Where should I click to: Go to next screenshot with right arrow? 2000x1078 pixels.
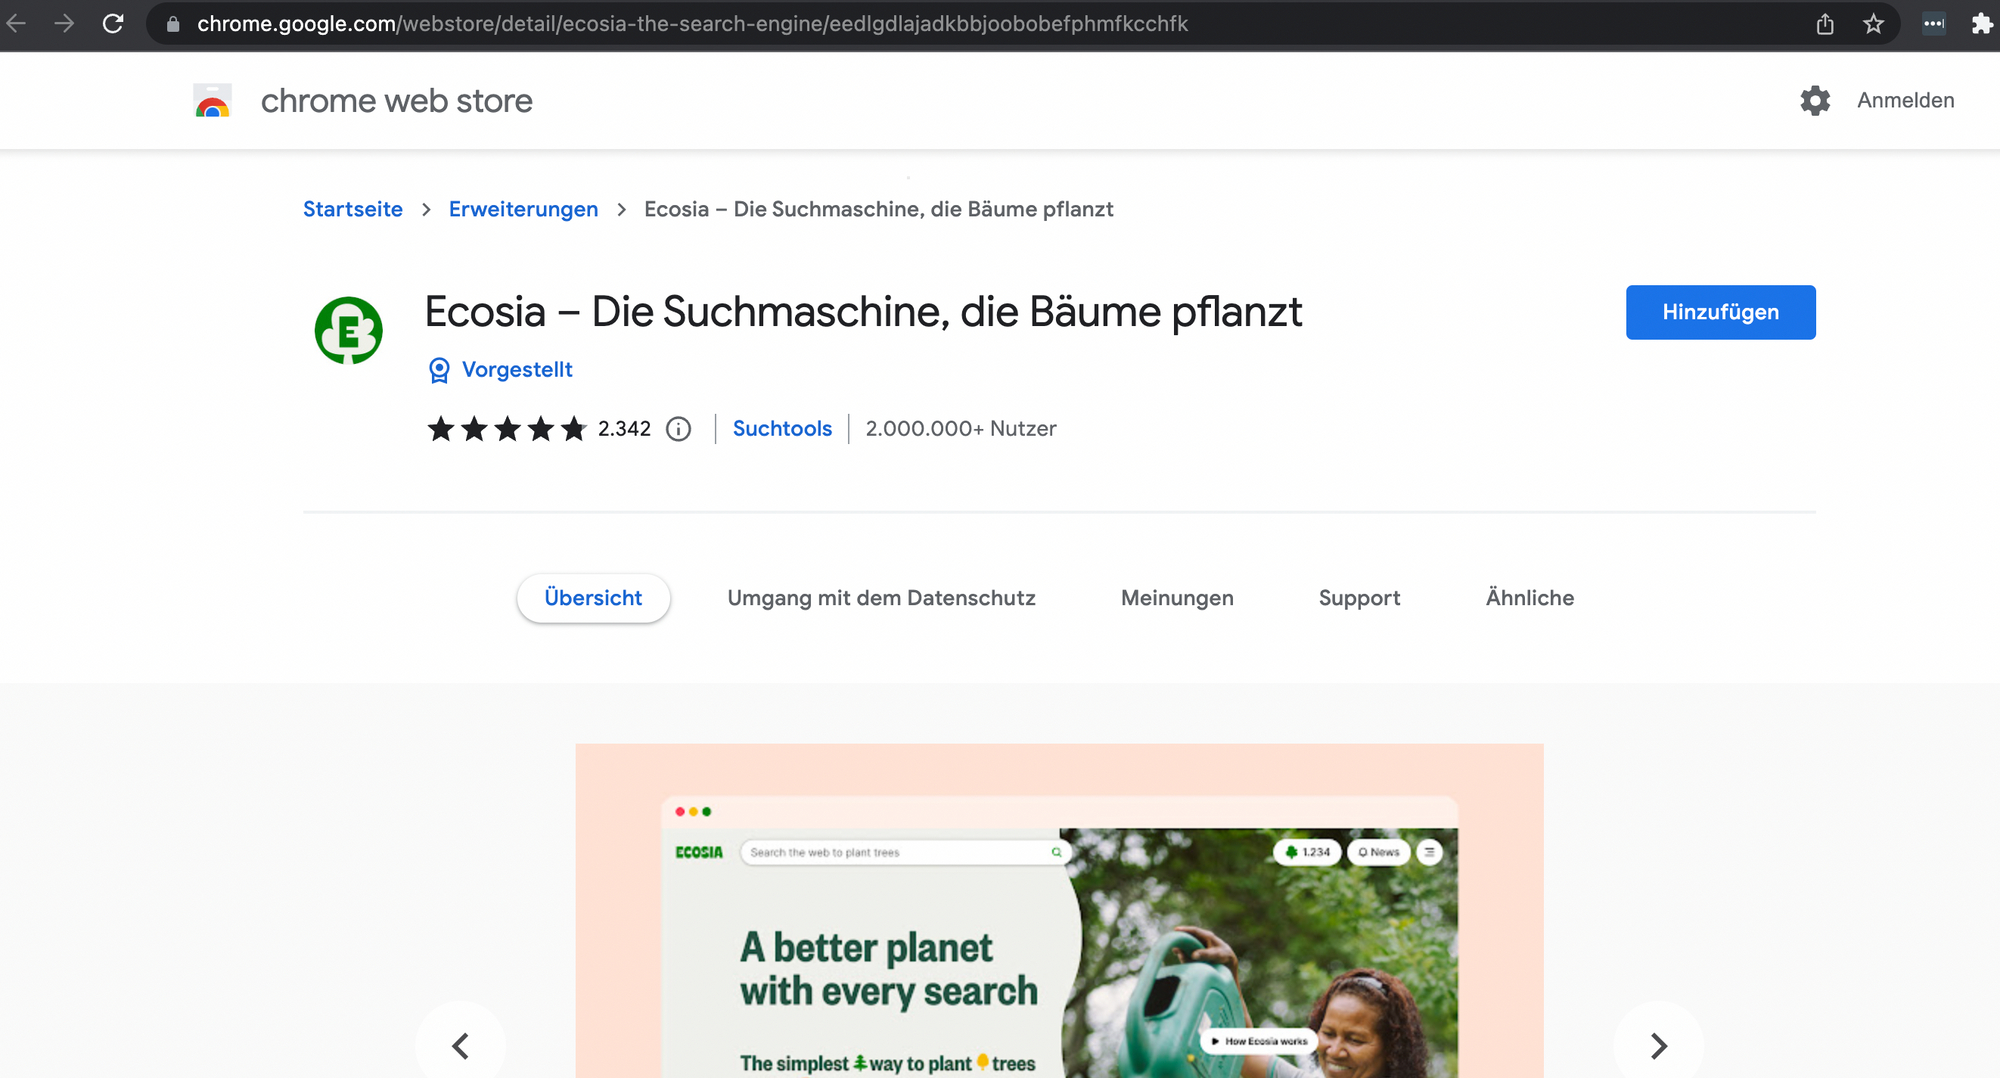click(x=1658, y=1045)
